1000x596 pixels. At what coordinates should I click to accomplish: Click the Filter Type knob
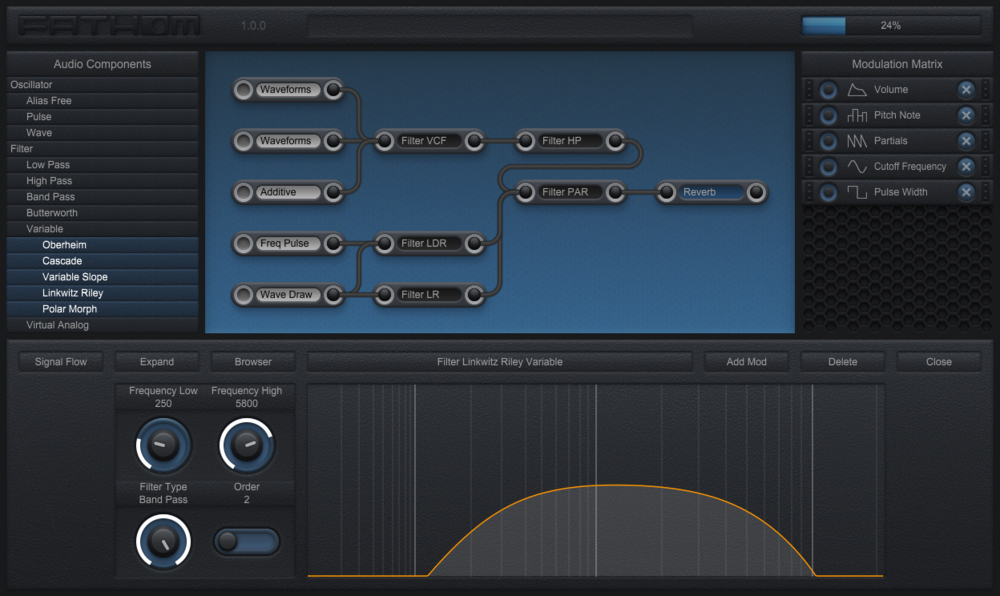(x=163, y=542)
